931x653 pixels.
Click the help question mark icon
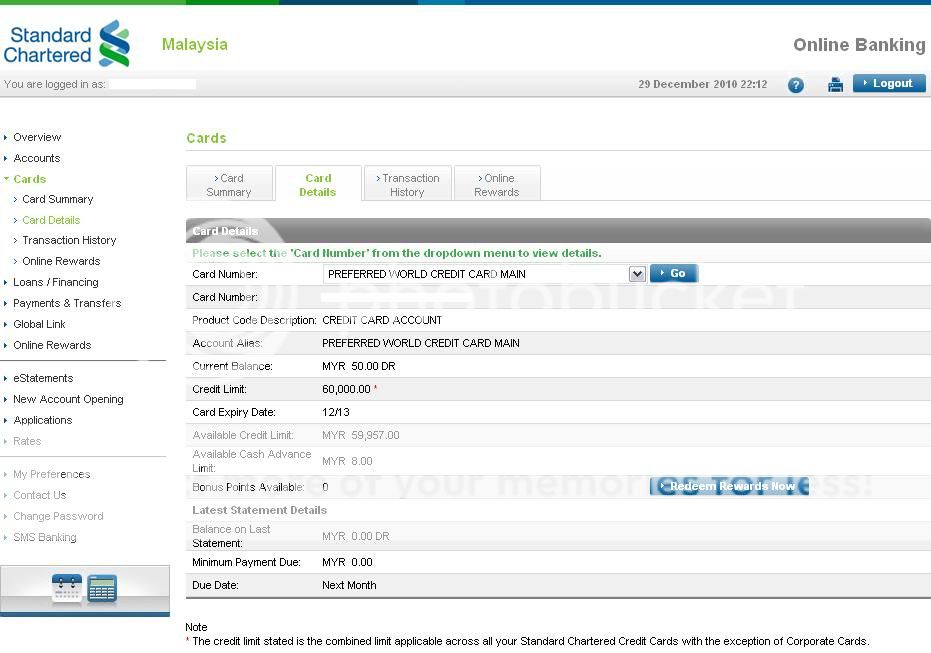[796, 85]
